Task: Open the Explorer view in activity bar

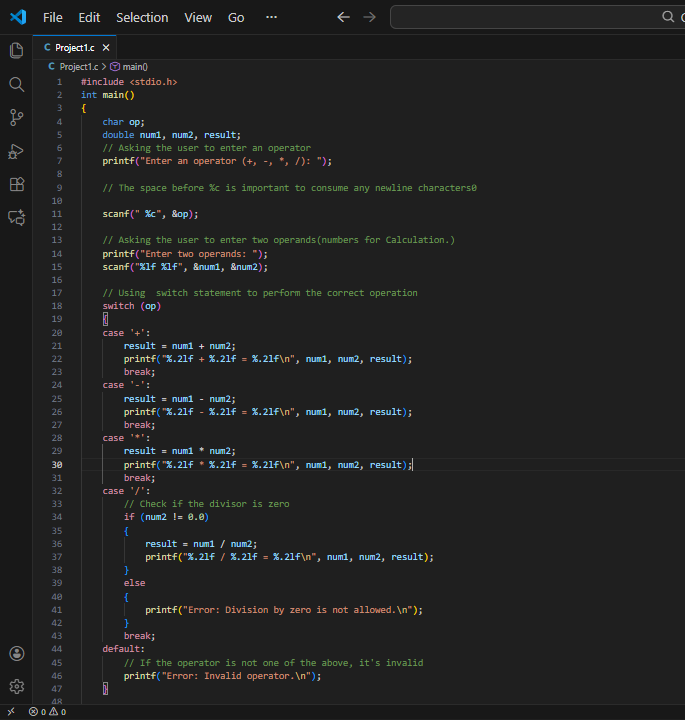Action: 17,51
